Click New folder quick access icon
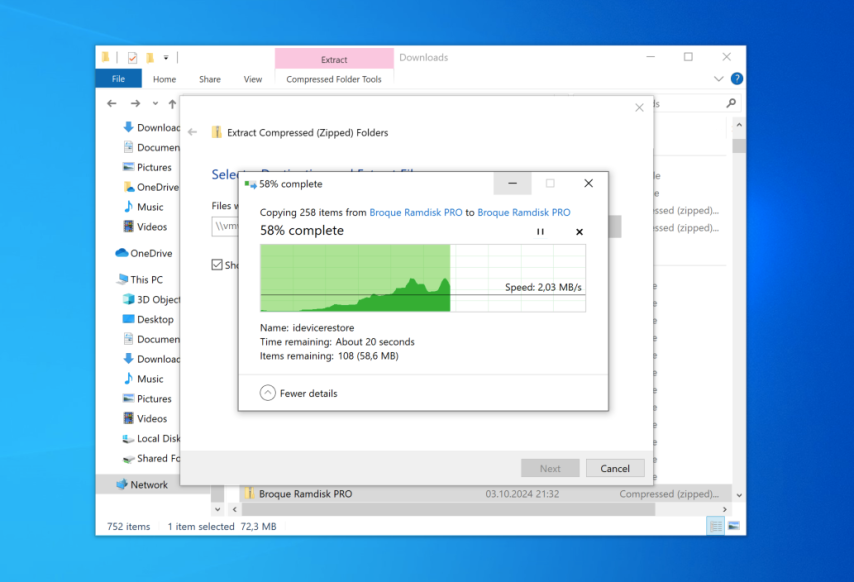 150,57
